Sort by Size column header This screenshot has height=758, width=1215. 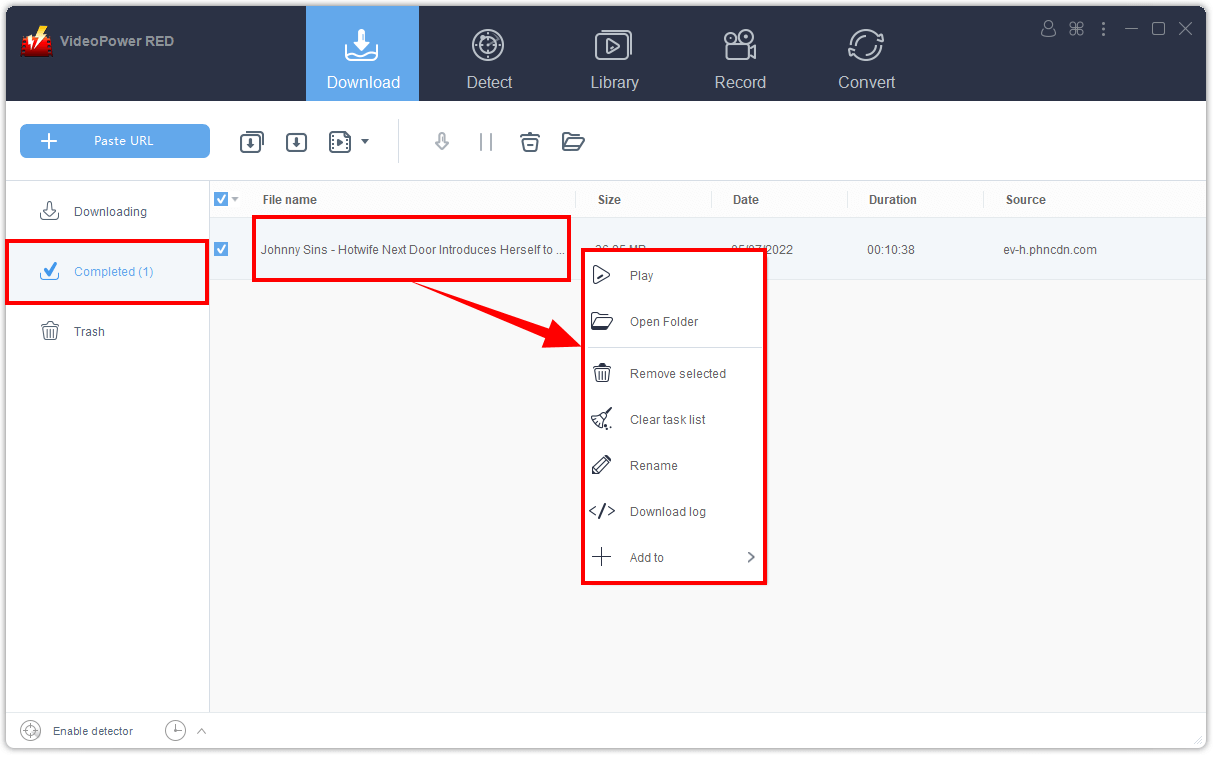pos(609,200)
